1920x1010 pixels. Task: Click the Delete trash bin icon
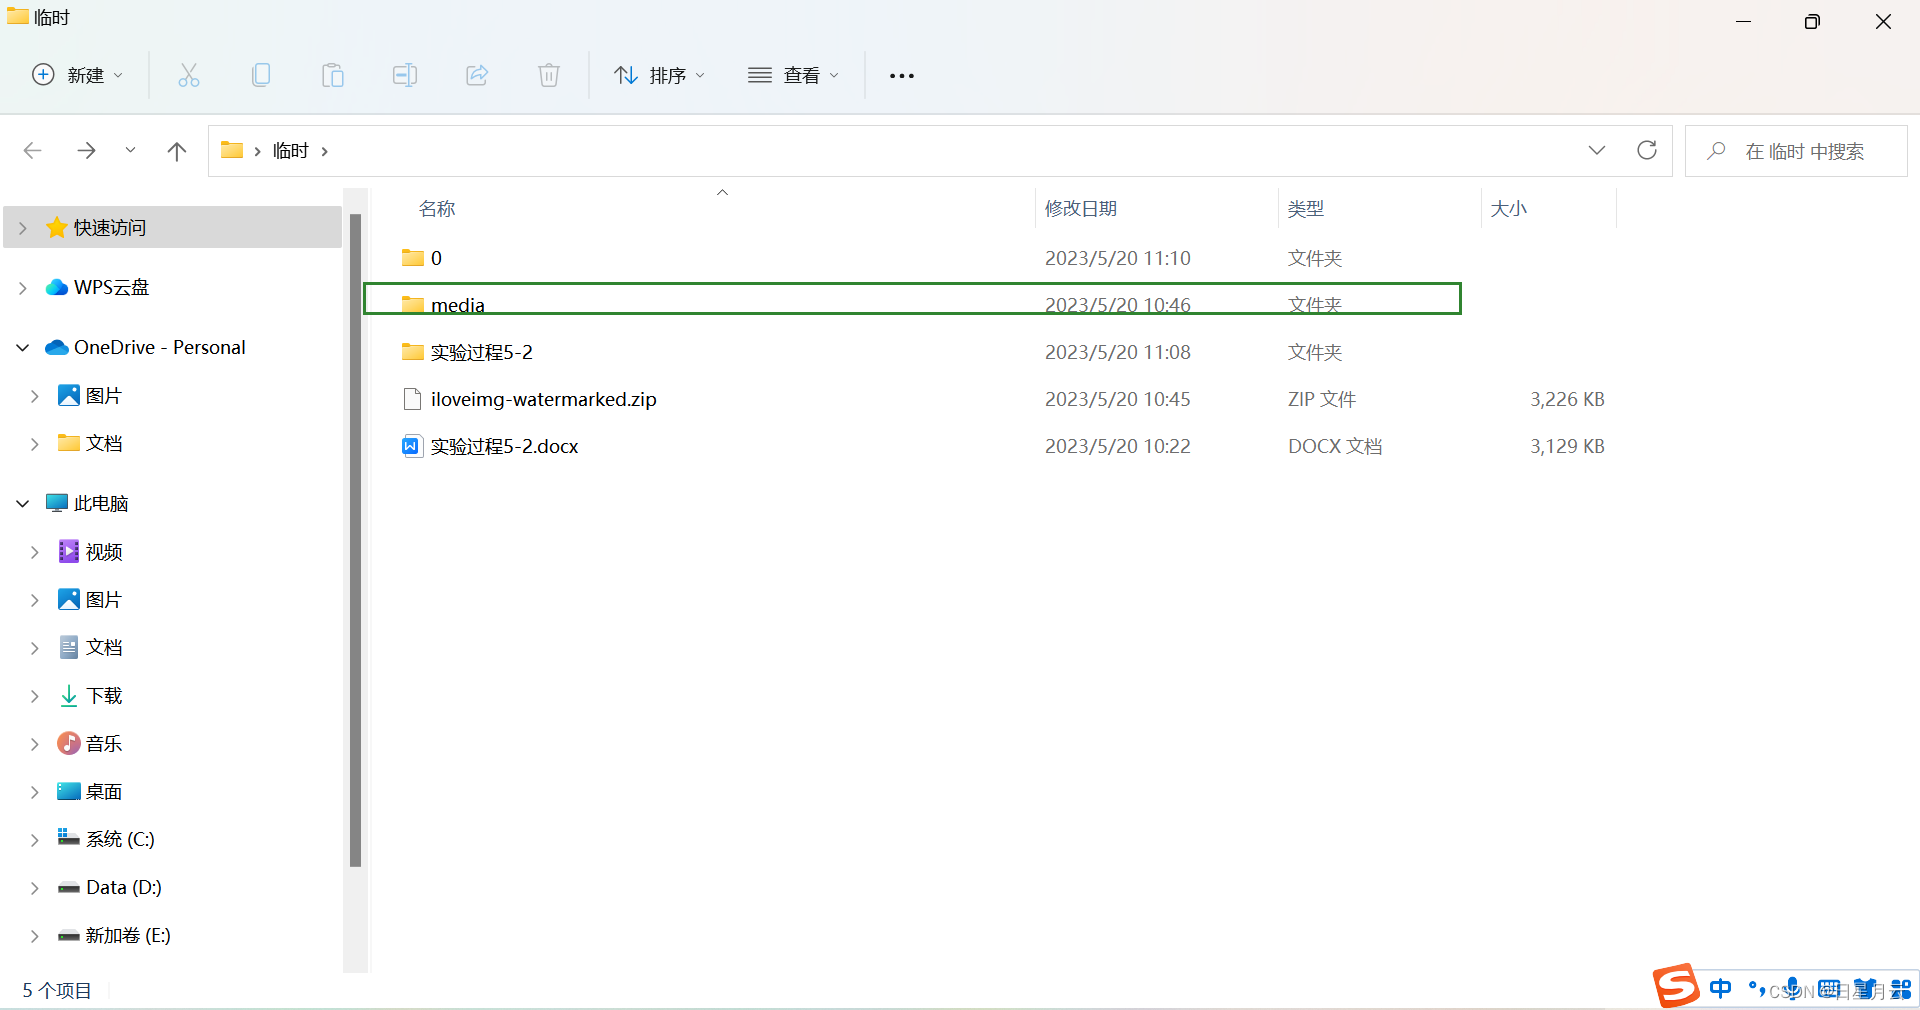coord(549,75)
